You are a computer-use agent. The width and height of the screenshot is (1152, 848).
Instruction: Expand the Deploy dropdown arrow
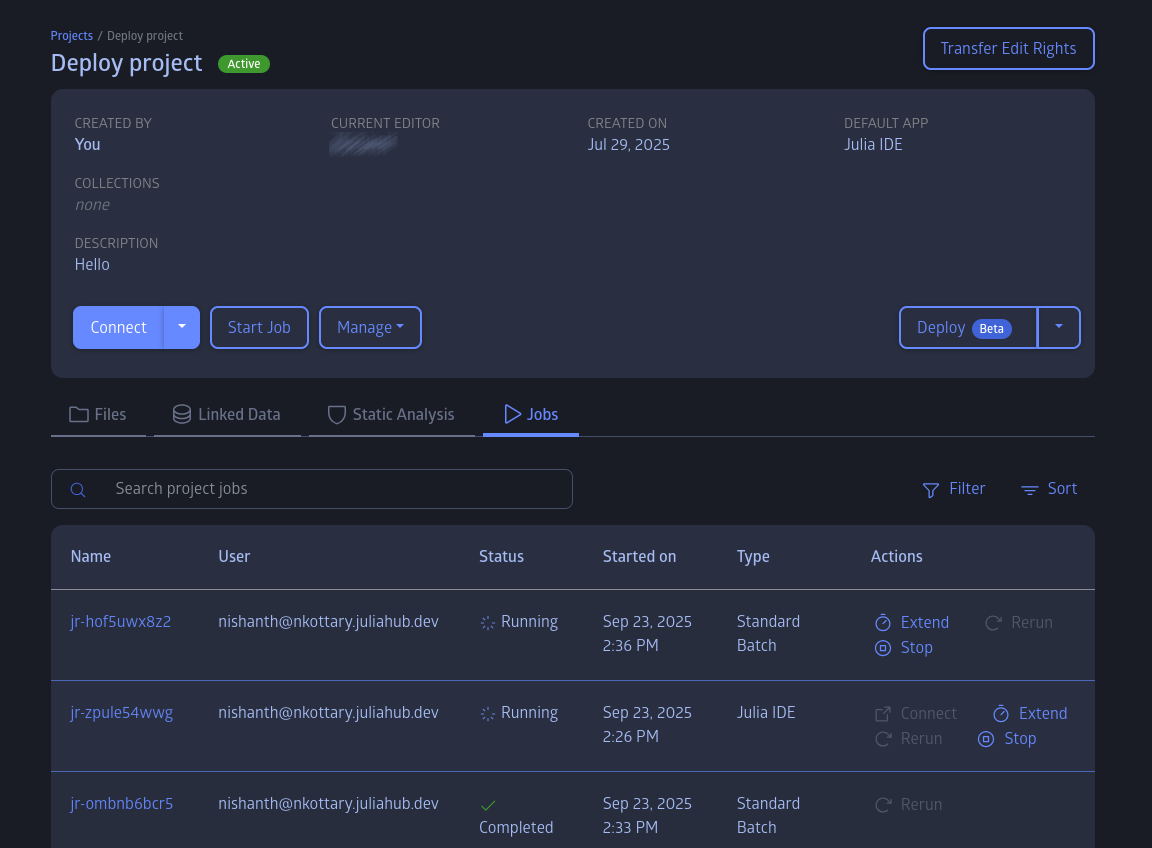tap(1059, 327)
